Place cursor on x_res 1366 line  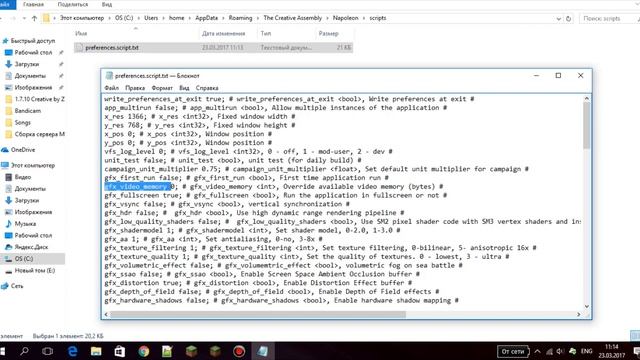pyautogui.click(x=200, y=117)
